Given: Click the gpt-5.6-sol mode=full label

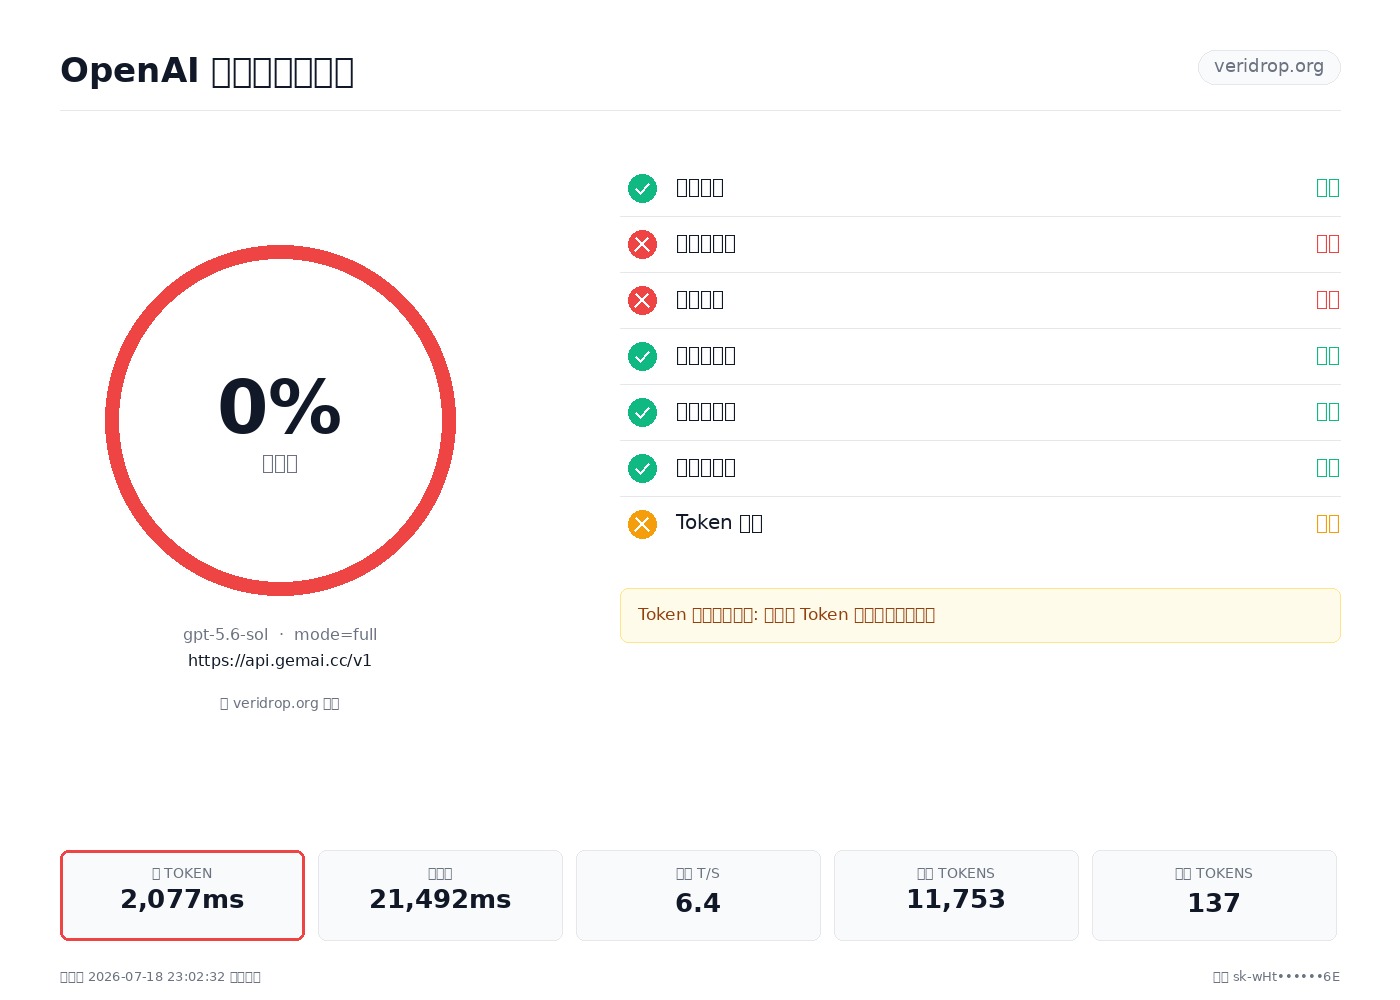Looking at the screenshot, I should click(280, 634).
